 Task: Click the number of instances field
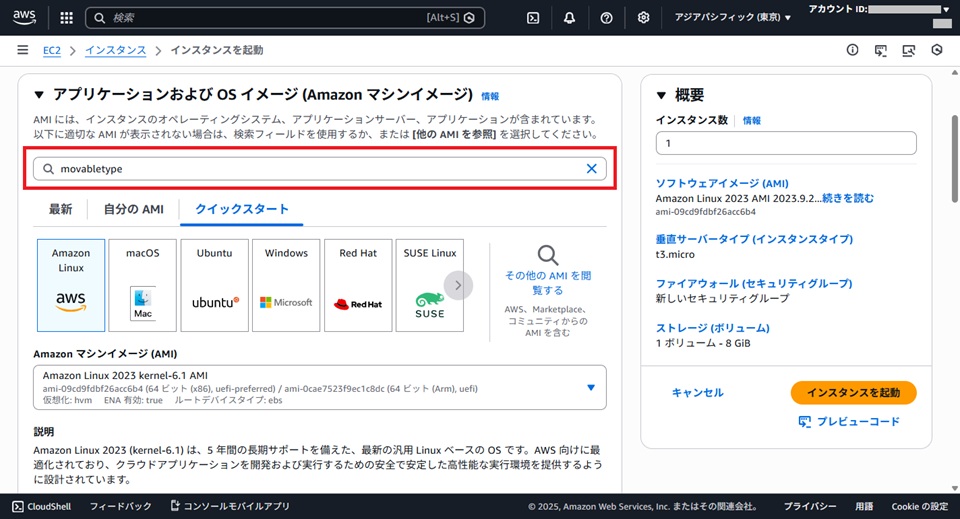[x=785, y=144]
